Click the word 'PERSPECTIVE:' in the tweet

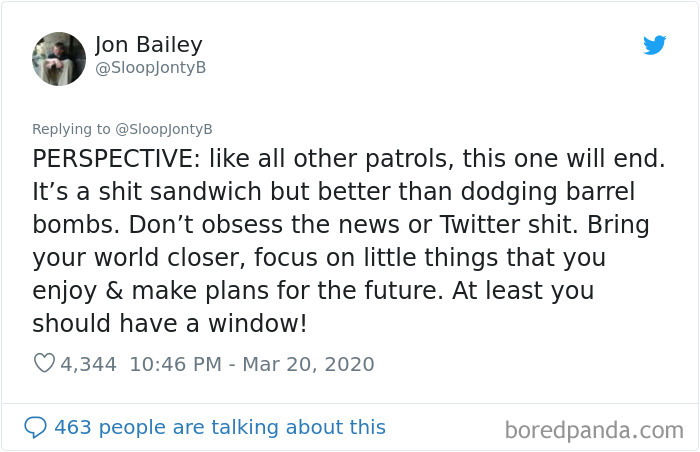117,159
